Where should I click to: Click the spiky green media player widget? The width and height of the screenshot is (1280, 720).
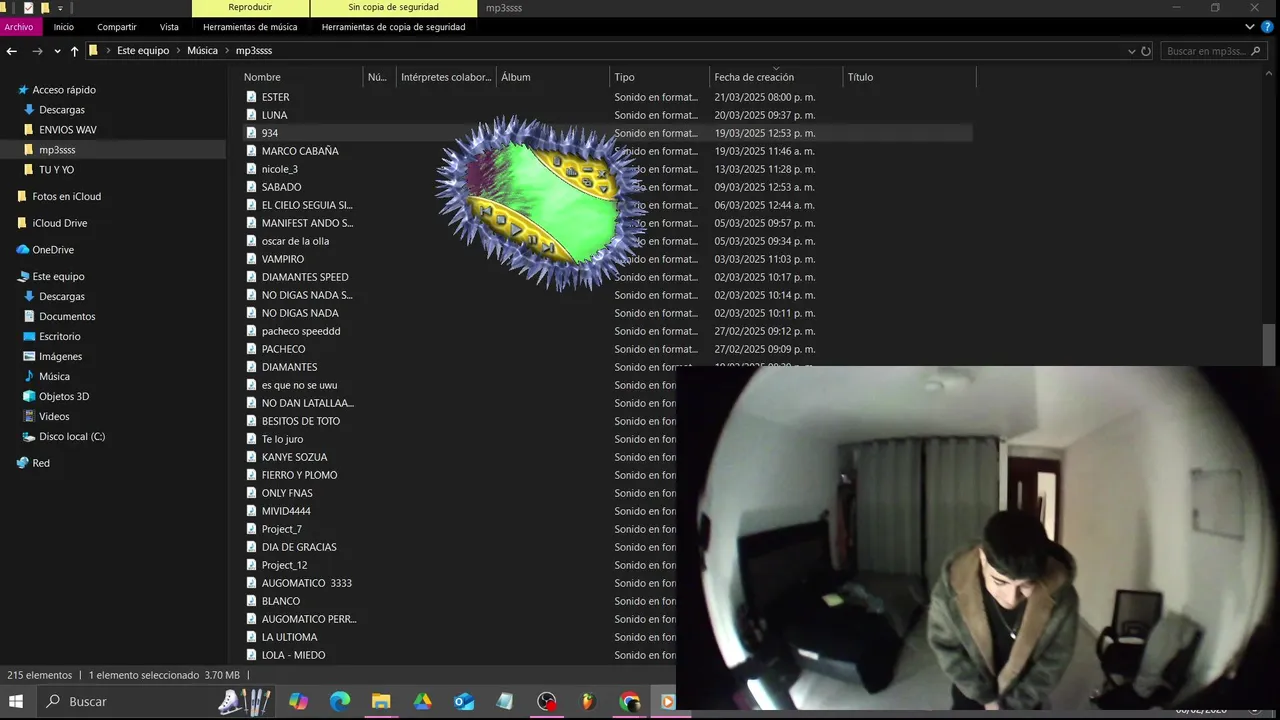pos(540,203)
